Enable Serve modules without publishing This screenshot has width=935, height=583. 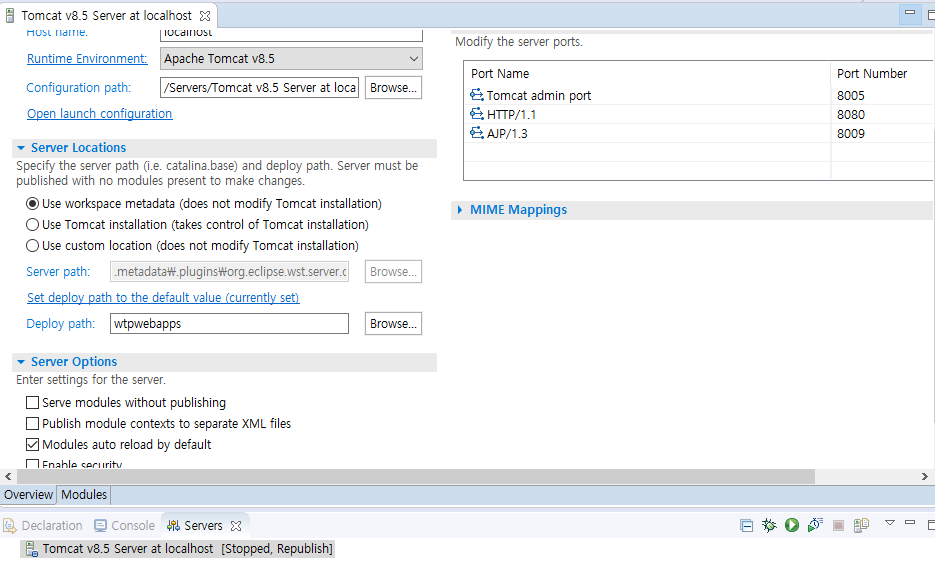click(x=33, y=403)
